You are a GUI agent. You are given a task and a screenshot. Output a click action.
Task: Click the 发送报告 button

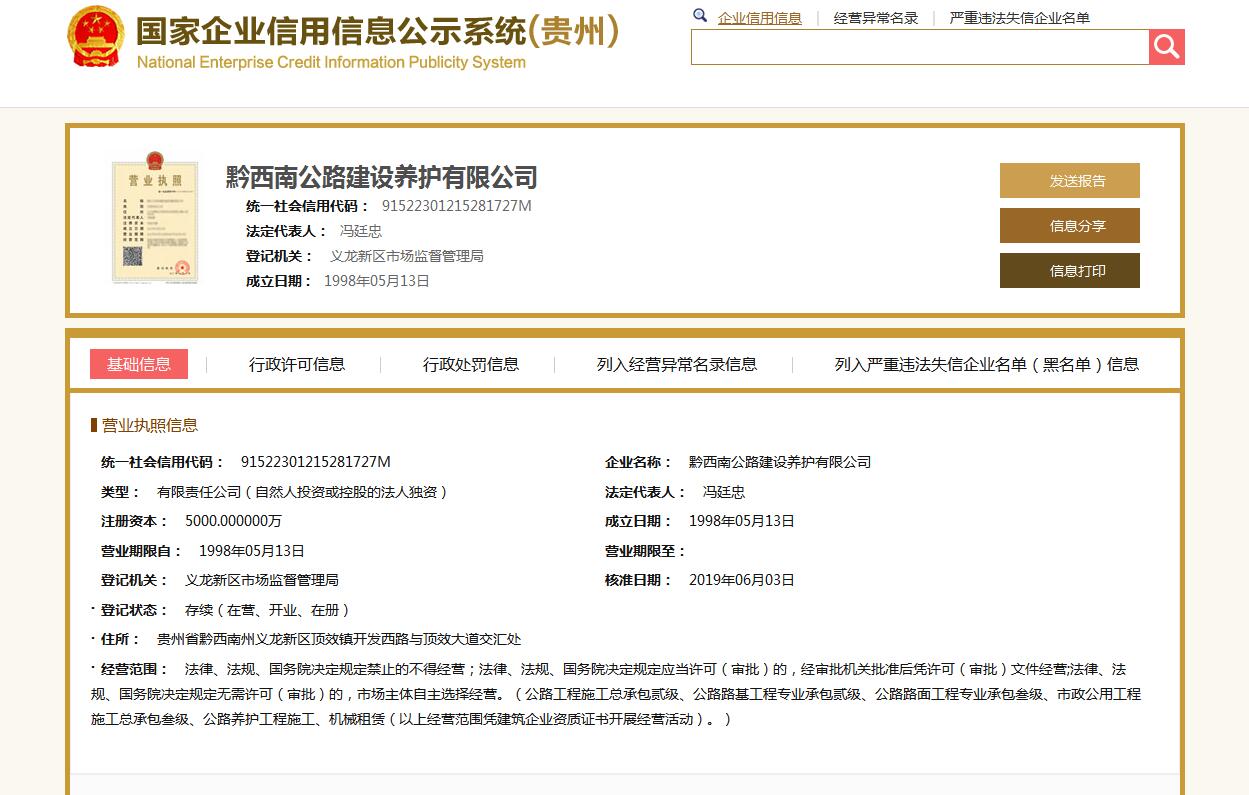(x=1069, y=180)
